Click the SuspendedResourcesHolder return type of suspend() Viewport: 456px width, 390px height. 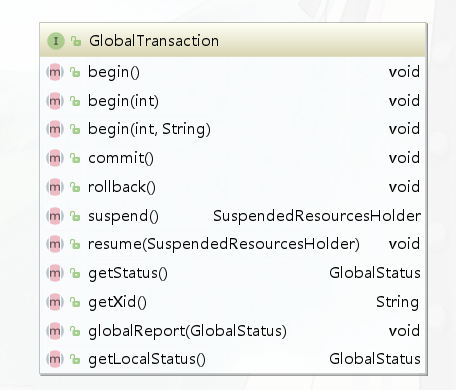pyautogui.click(x=317, y=216)
